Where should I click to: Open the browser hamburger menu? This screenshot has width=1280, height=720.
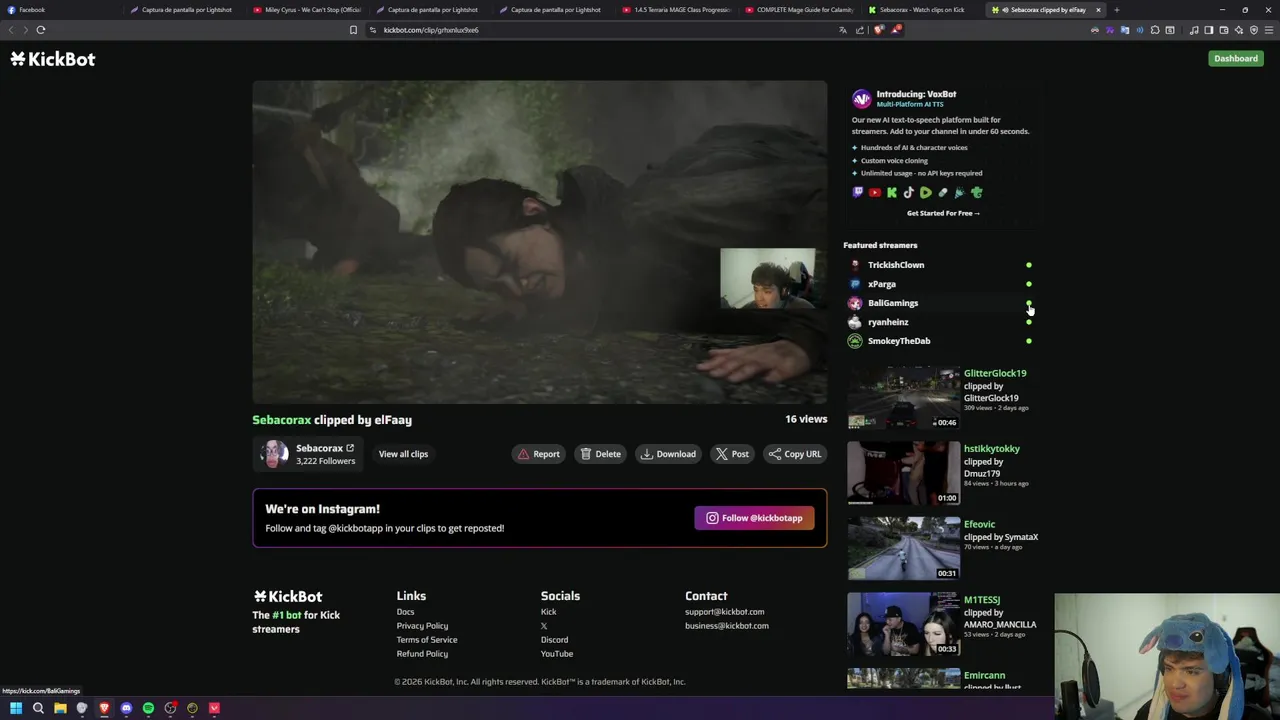point(1269,30)
